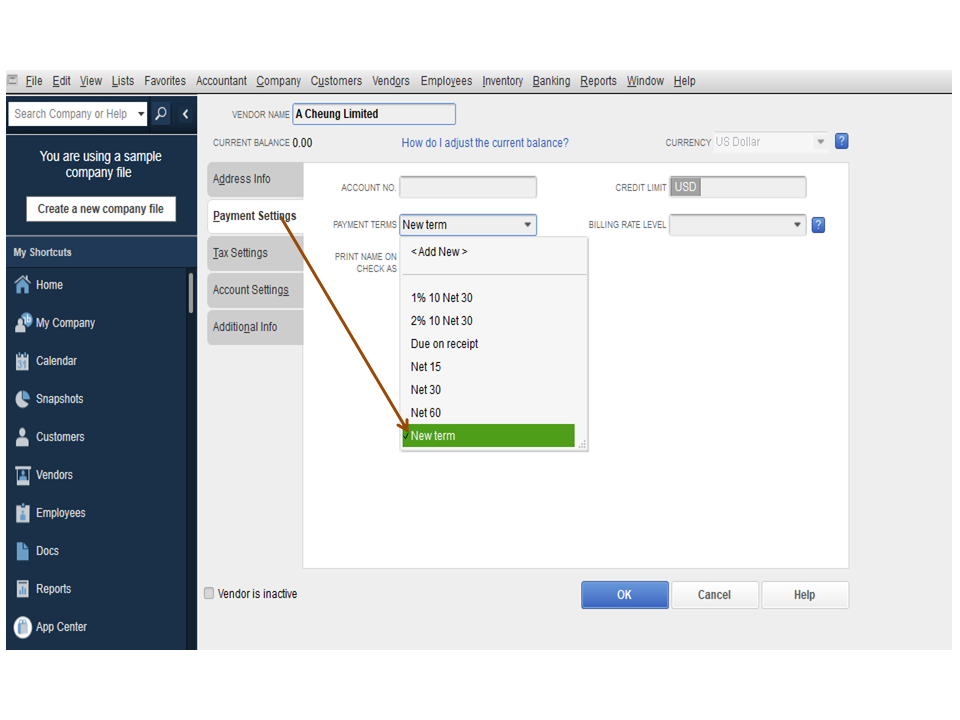
Task: Open How do I adjust current balance link
Action: click(x=485, y=143)
